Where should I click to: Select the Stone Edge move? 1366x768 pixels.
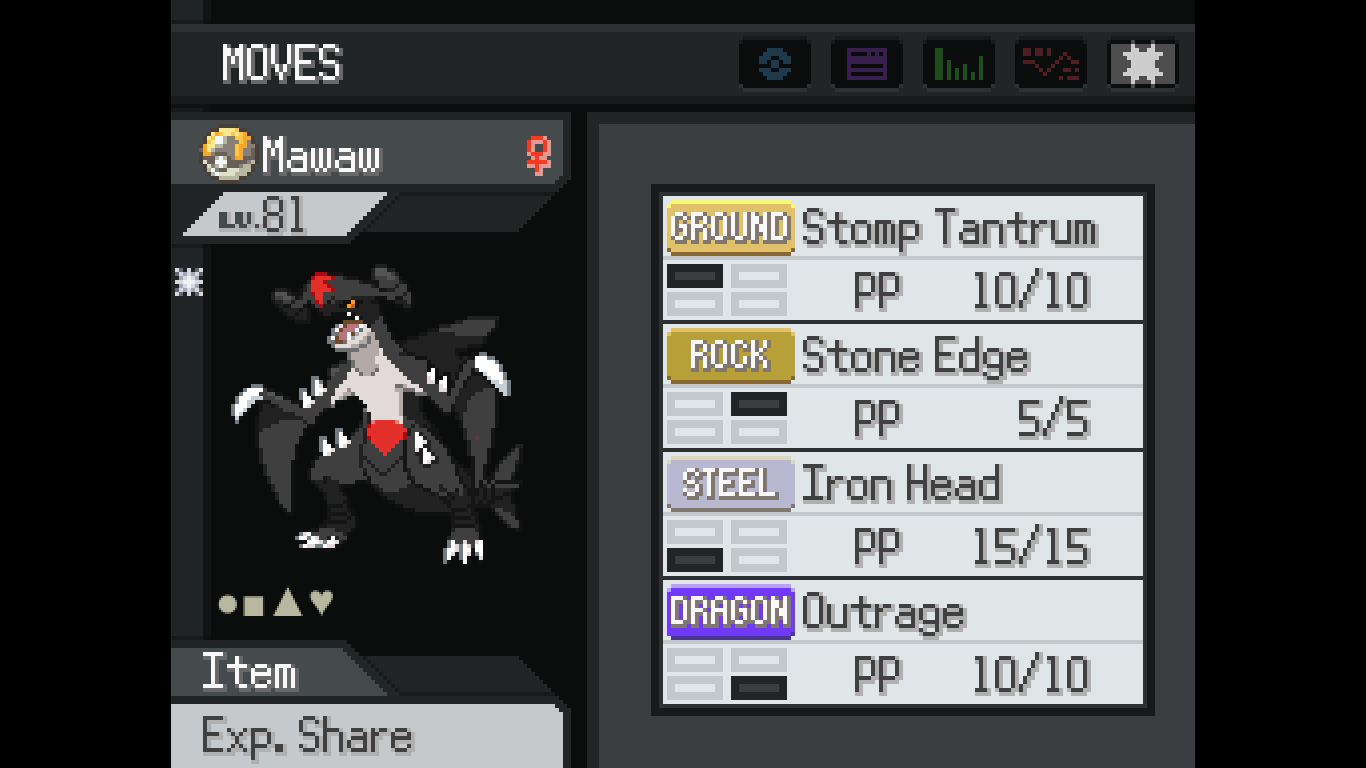point(903,386)
